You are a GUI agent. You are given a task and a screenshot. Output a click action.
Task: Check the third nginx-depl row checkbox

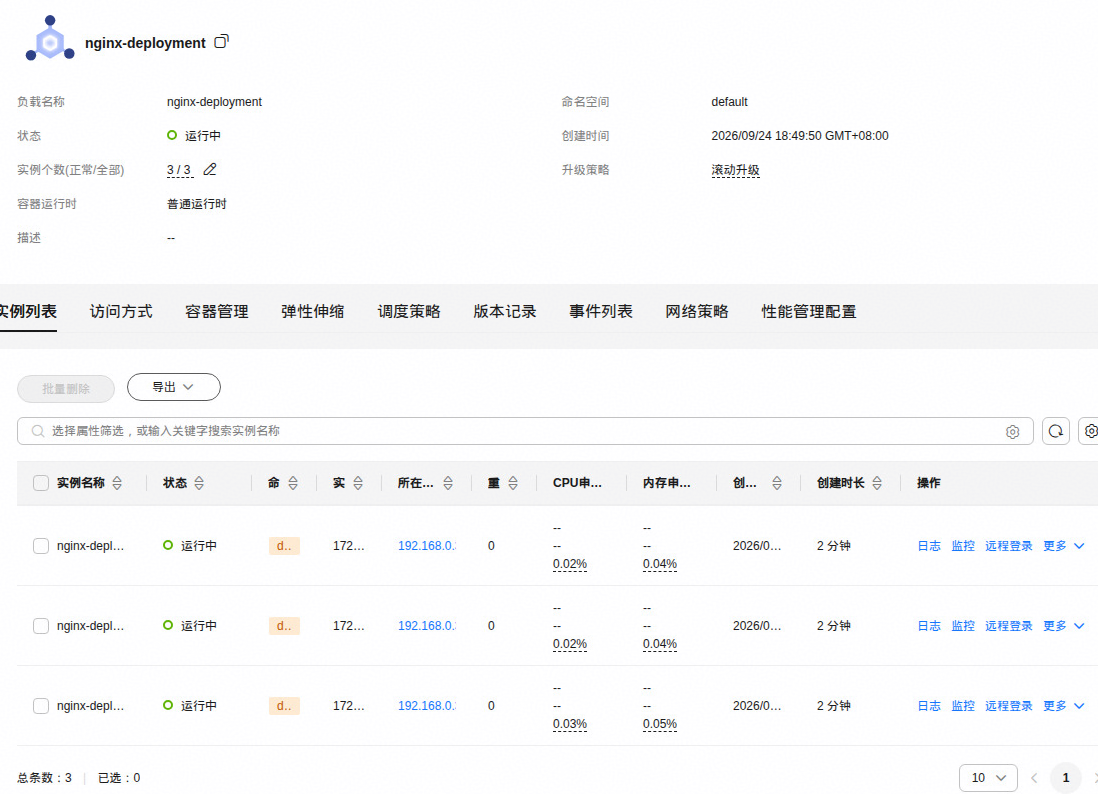pyautogui.click(x=41, y=706)
